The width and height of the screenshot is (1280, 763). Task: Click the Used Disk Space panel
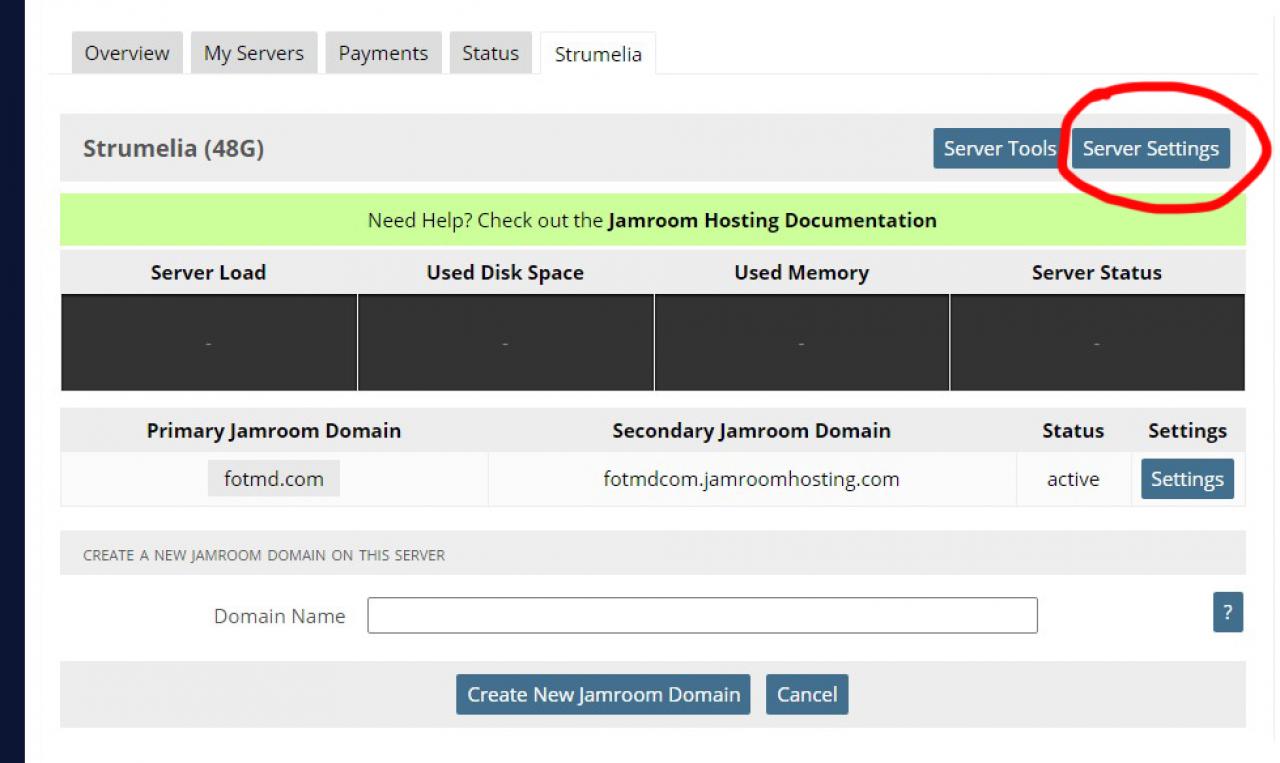(505, 342)
